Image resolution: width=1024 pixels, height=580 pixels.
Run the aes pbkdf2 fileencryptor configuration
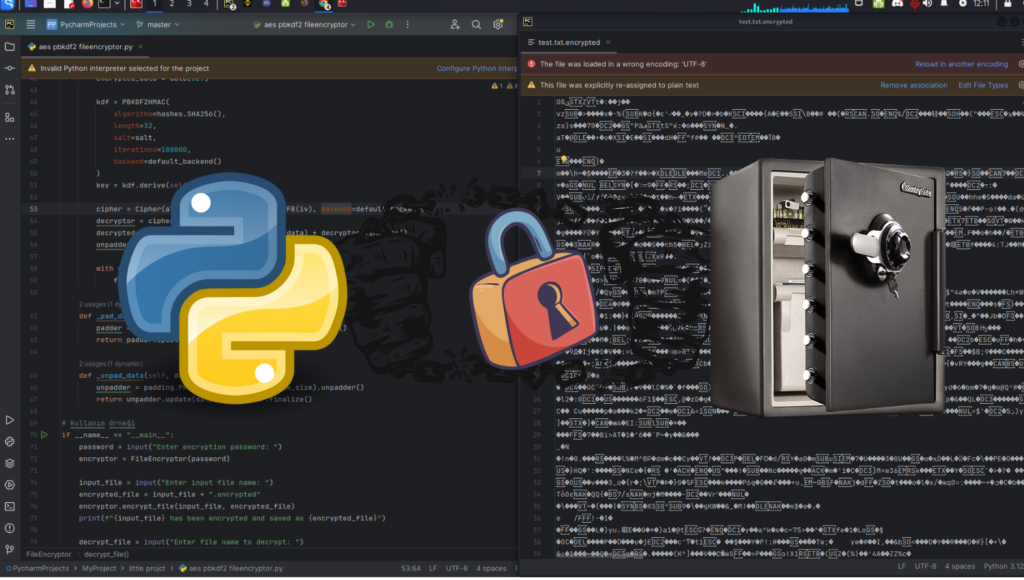click(371, 23)
